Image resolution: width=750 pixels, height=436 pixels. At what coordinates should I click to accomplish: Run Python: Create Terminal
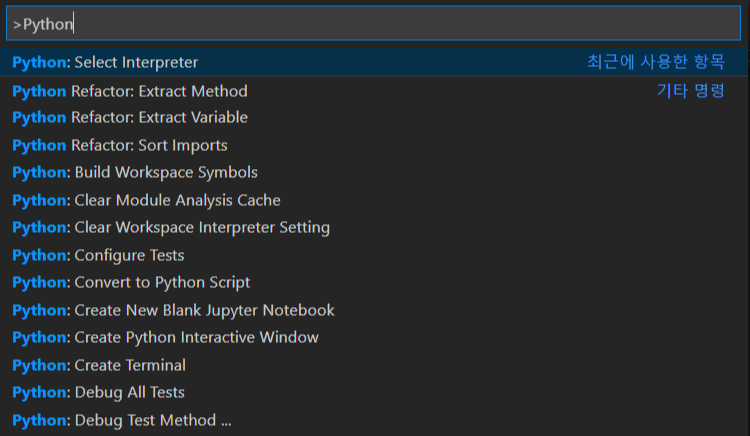click(99, 365)
